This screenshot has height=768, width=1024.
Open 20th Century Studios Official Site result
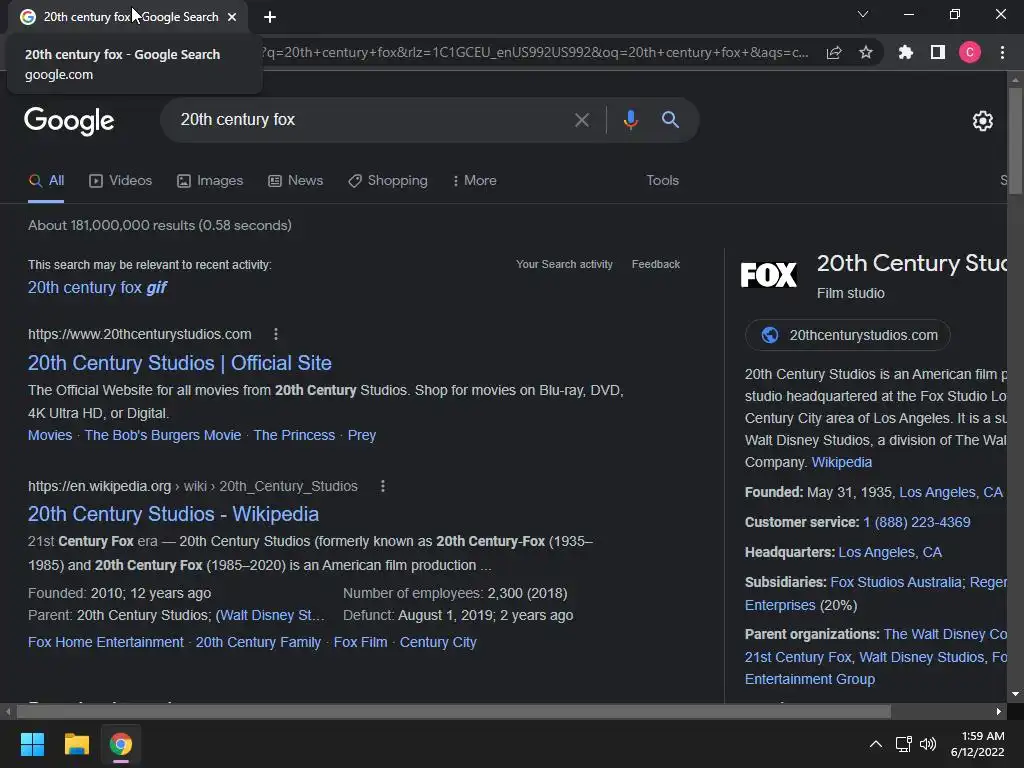[x=180, y=363]
